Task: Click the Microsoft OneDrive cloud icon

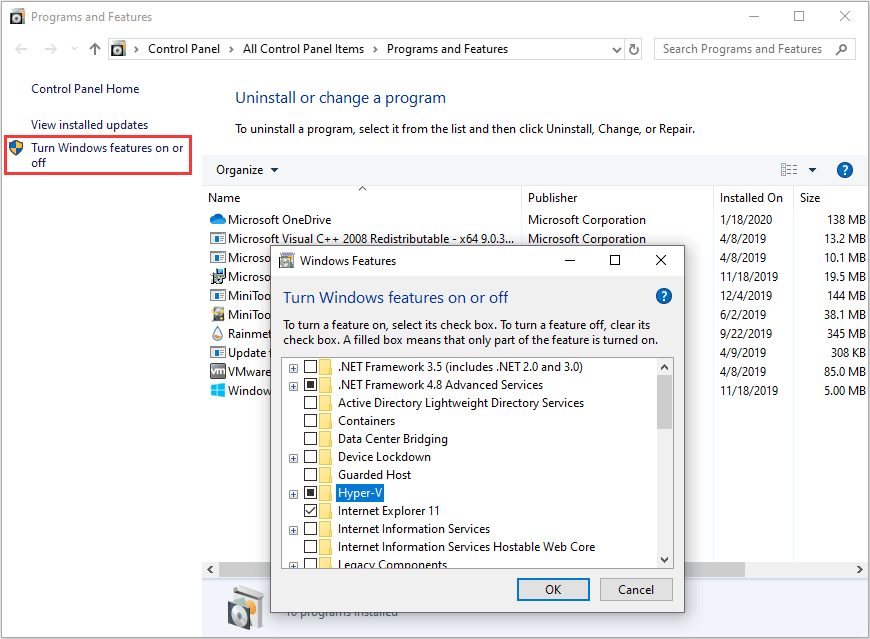Action: 218,220
